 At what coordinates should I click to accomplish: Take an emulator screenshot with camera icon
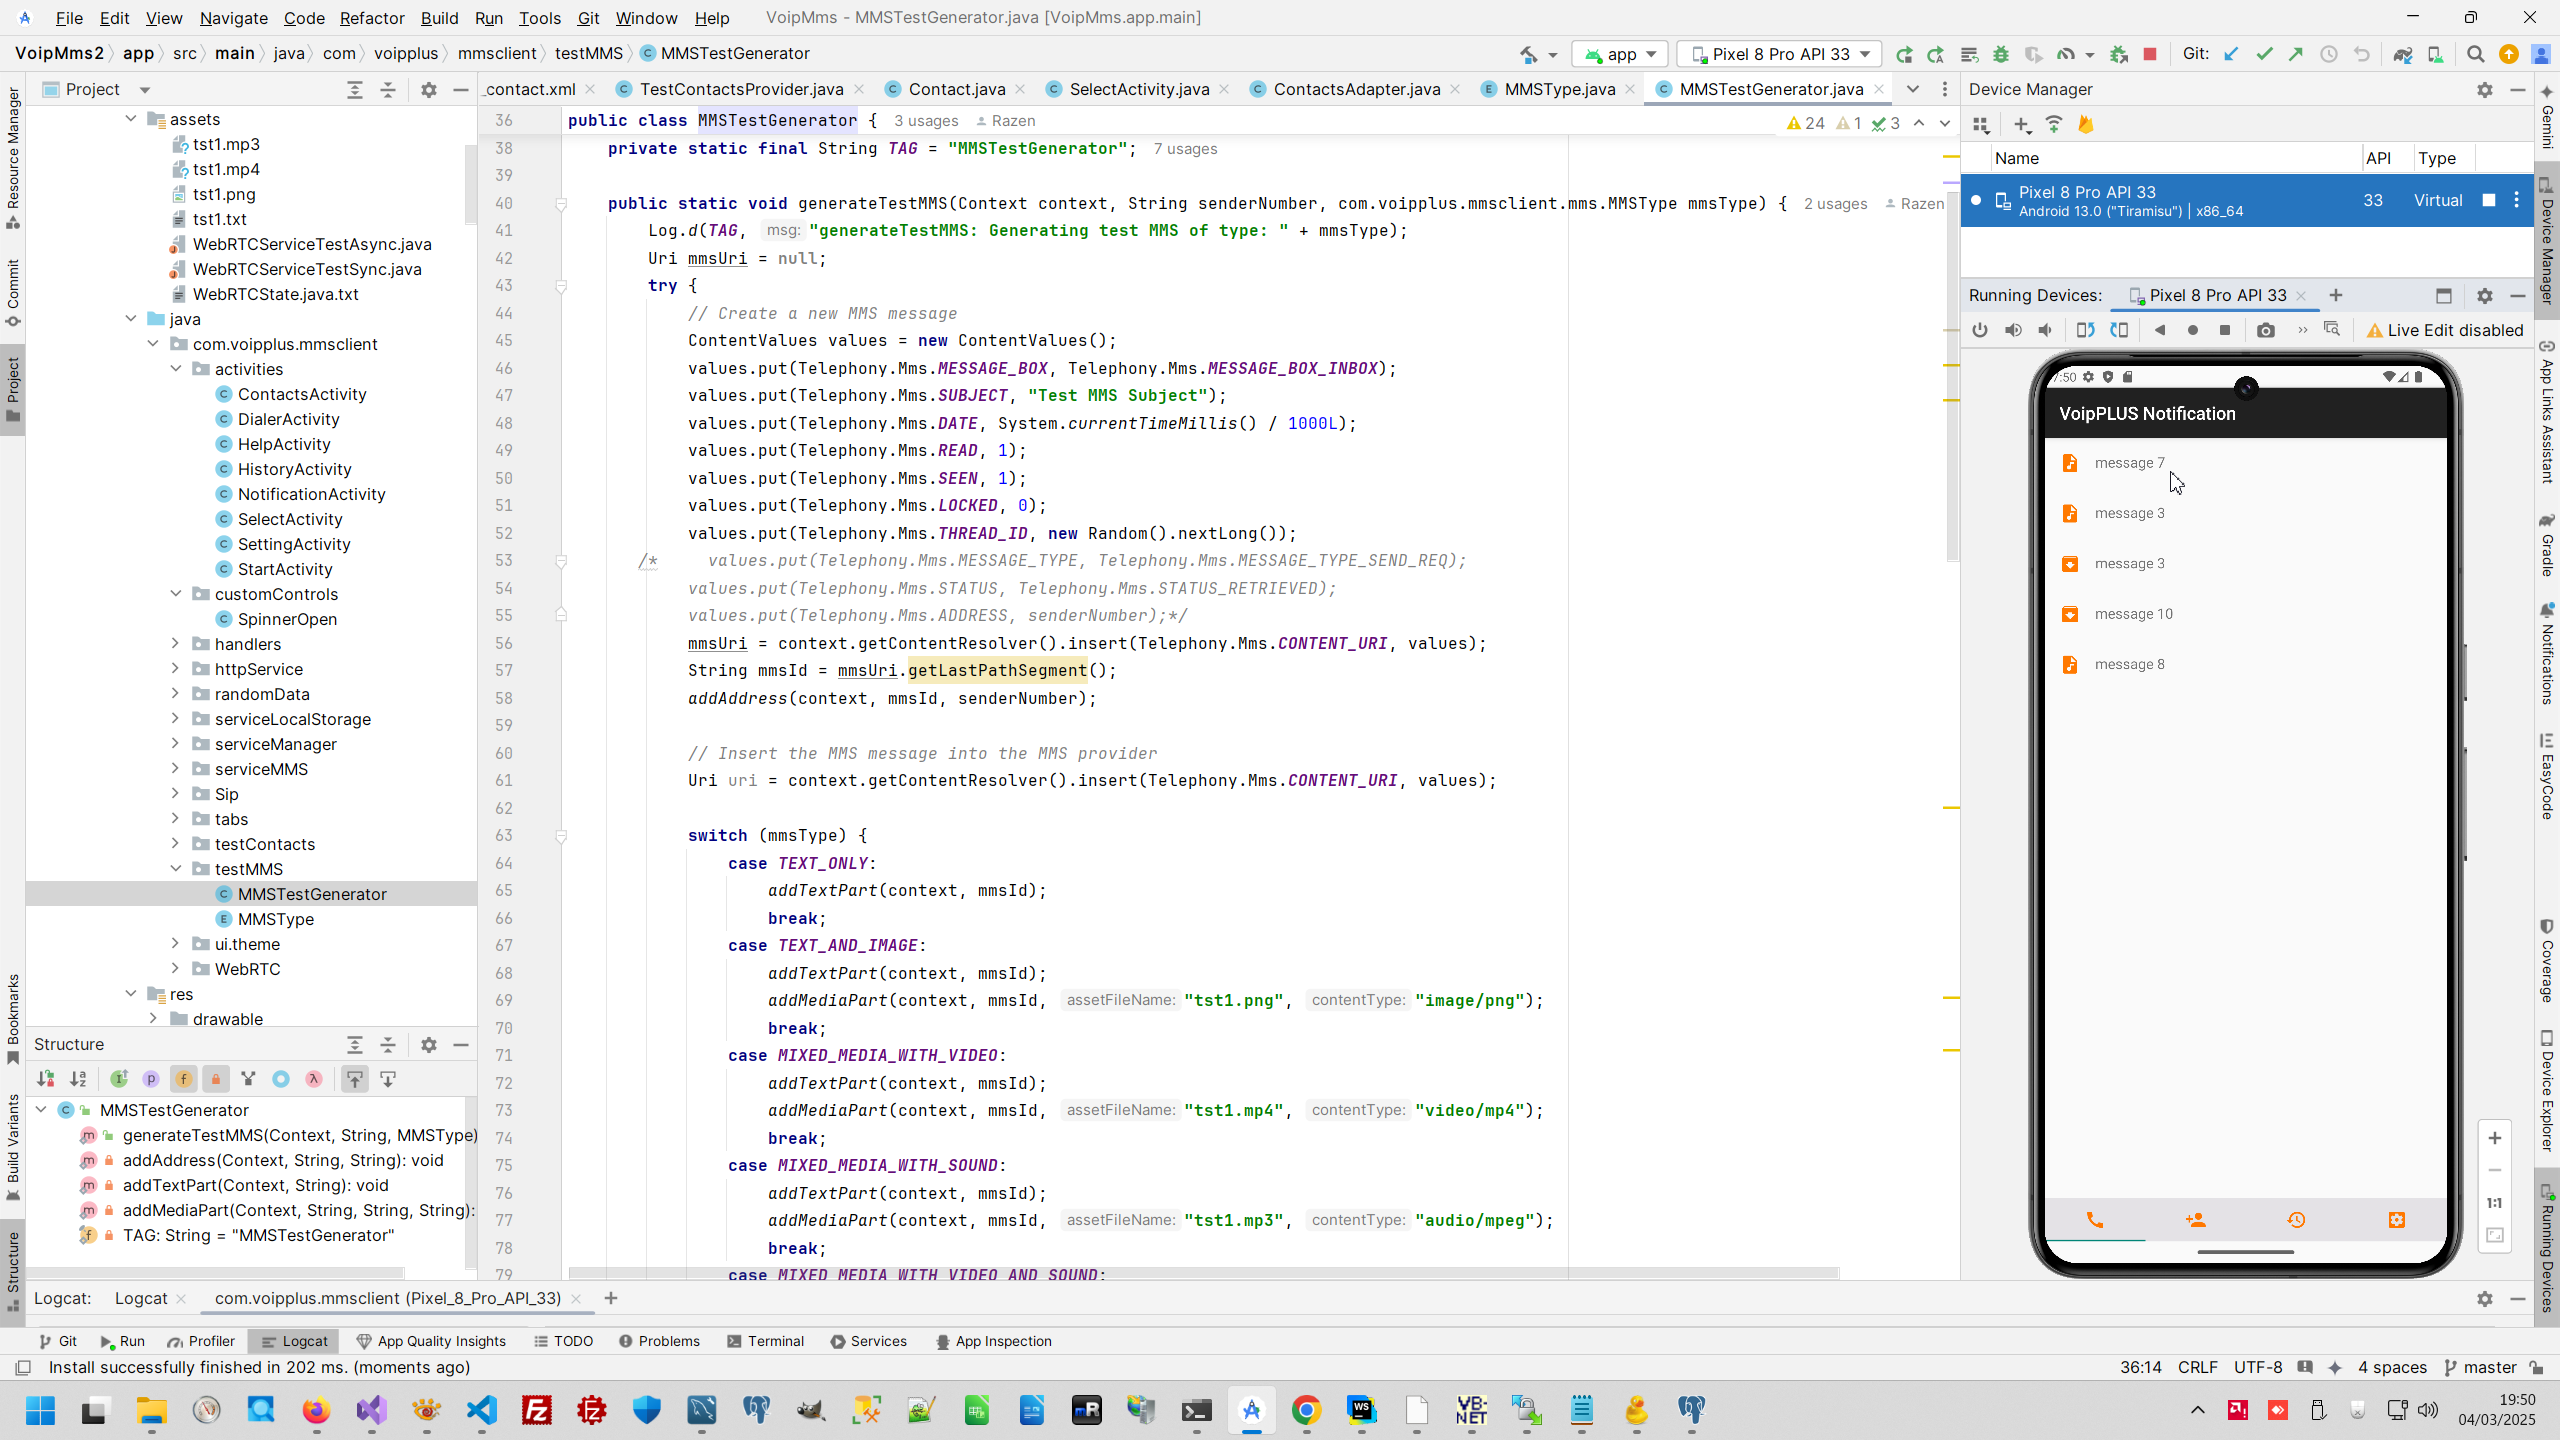pos(2266,331)
